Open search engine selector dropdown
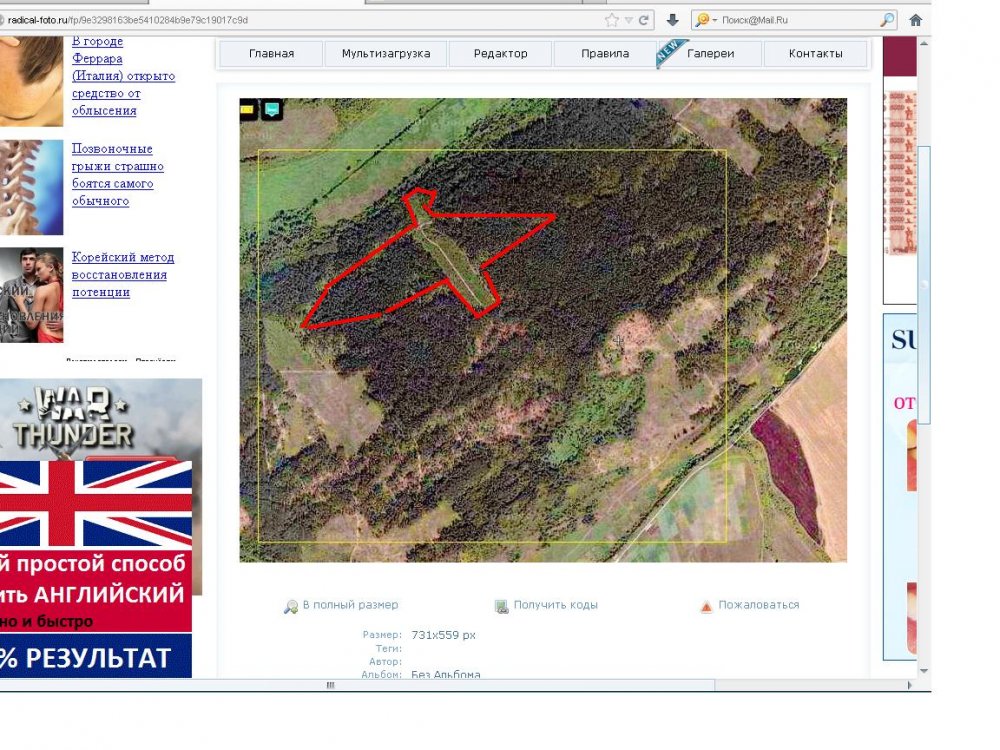This screenshot has height=750, width=1000. [706, 20]
